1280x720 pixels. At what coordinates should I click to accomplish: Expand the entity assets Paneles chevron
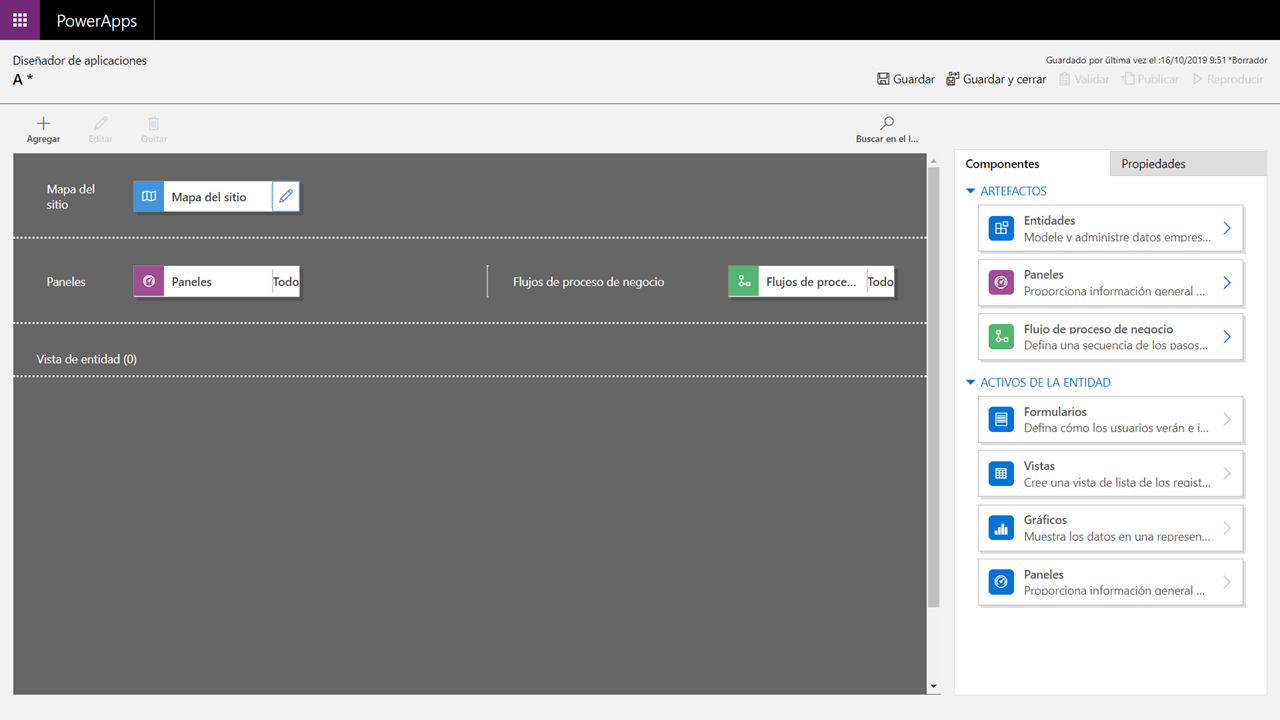(x=1227, y=582)
